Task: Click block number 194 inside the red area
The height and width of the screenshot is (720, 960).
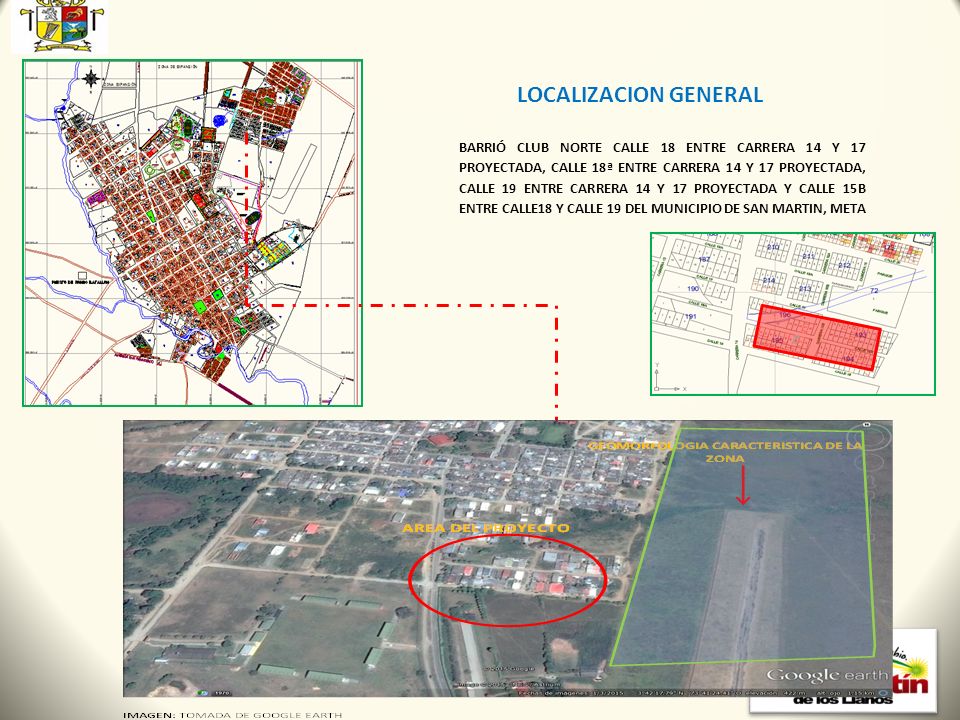Action: pyautogui.click(x=848, y=359)
